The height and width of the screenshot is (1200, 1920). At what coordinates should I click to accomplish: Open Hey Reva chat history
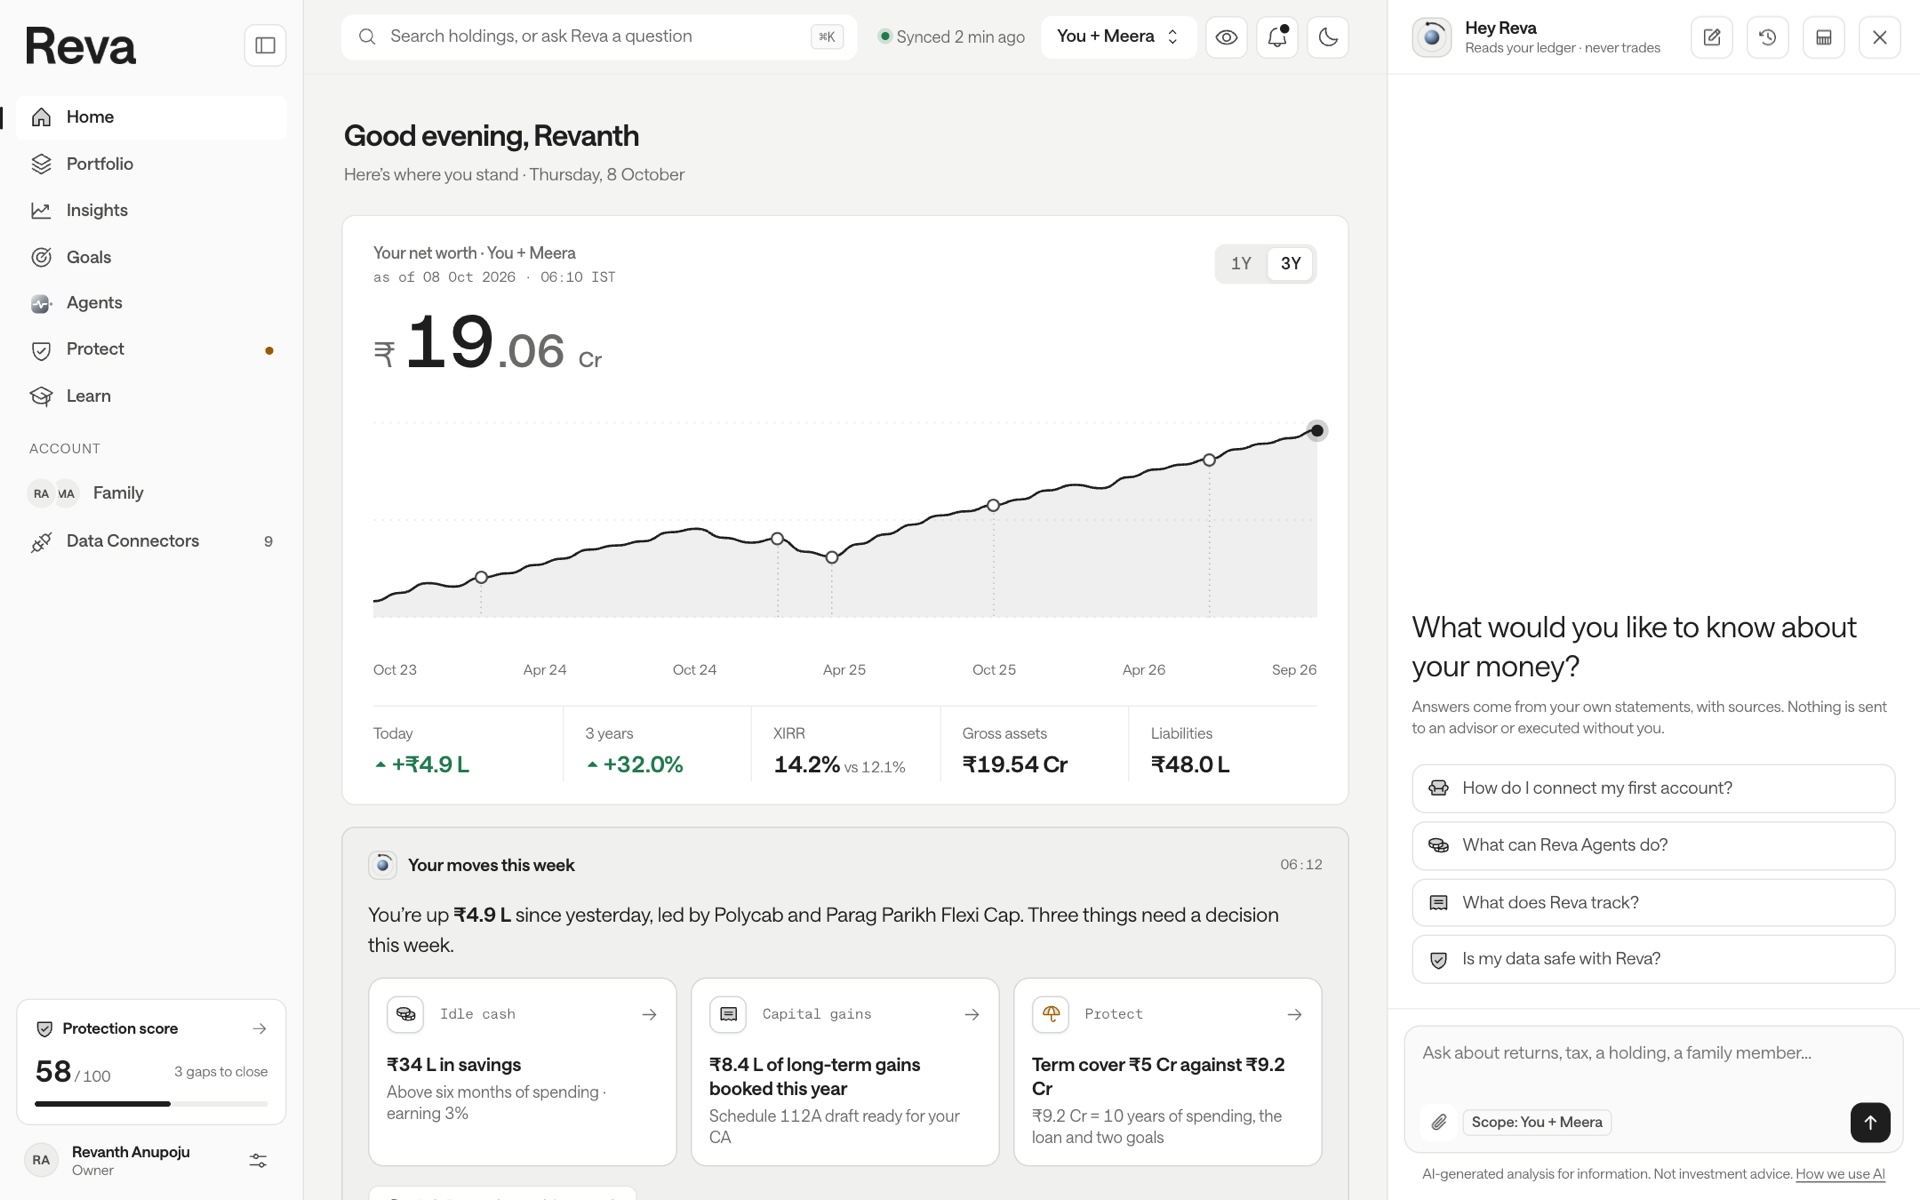[x=1768, y=37]
